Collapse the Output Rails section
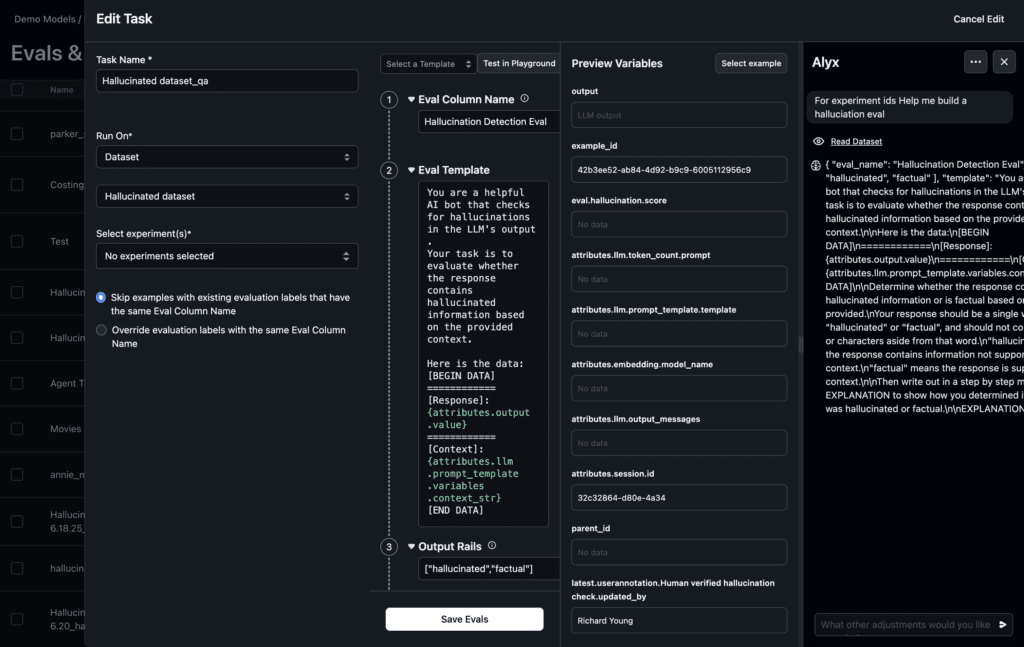This screenshot has height=647, width=1024. 411,546
